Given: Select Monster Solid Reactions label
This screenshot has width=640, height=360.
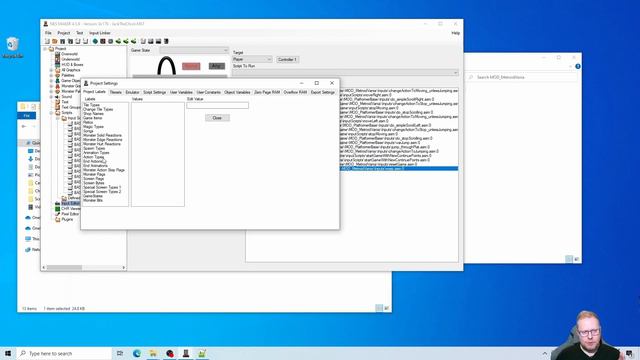Looking at the screenshot, I should [x=102, y=135].
